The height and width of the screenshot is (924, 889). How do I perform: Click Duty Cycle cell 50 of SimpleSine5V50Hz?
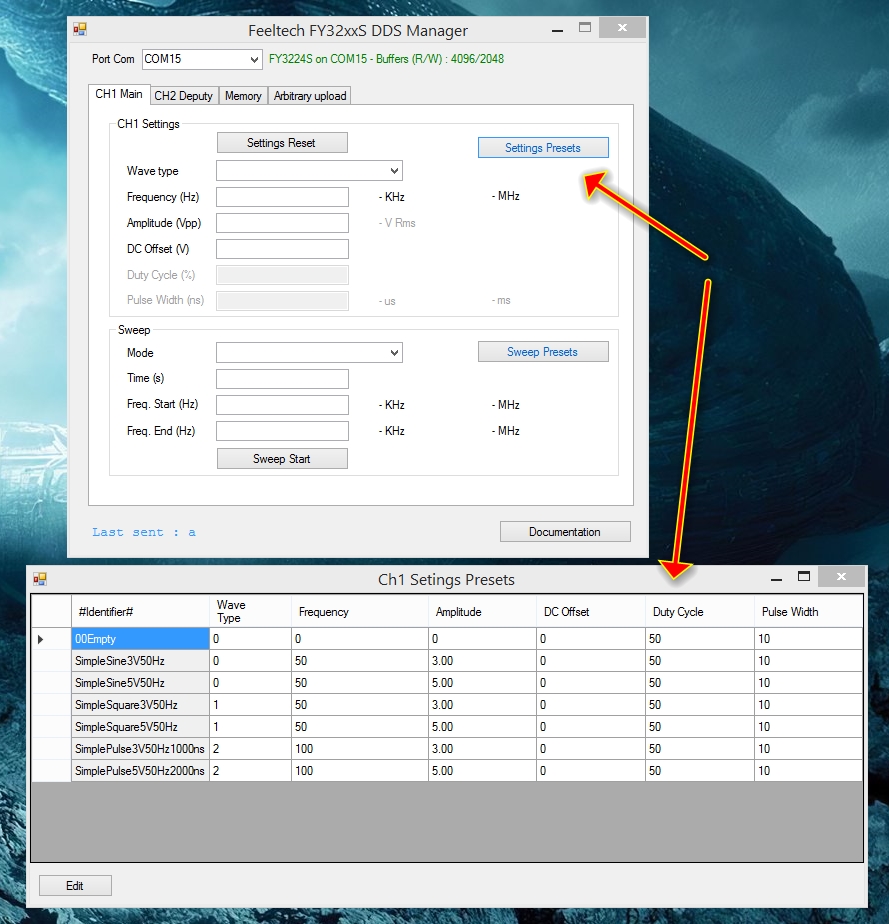(700, 683)
